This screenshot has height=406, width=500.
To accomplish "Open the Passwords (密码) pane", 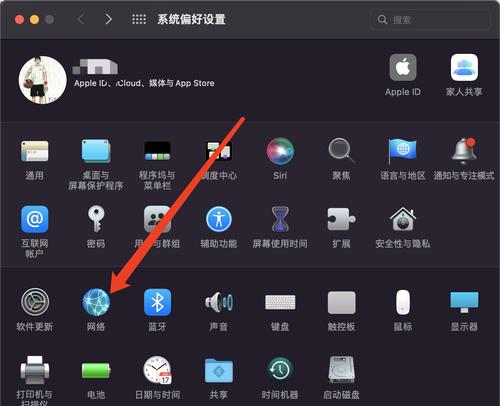I will (x=96, y=219).
